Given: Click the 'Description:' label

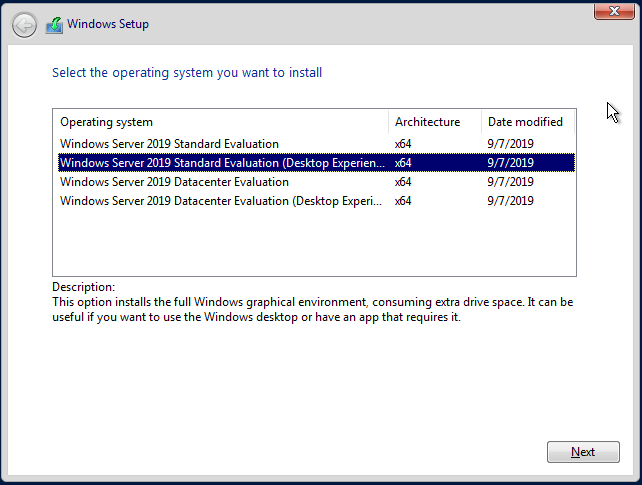Looking at the screenshot, I should [84, 287].
